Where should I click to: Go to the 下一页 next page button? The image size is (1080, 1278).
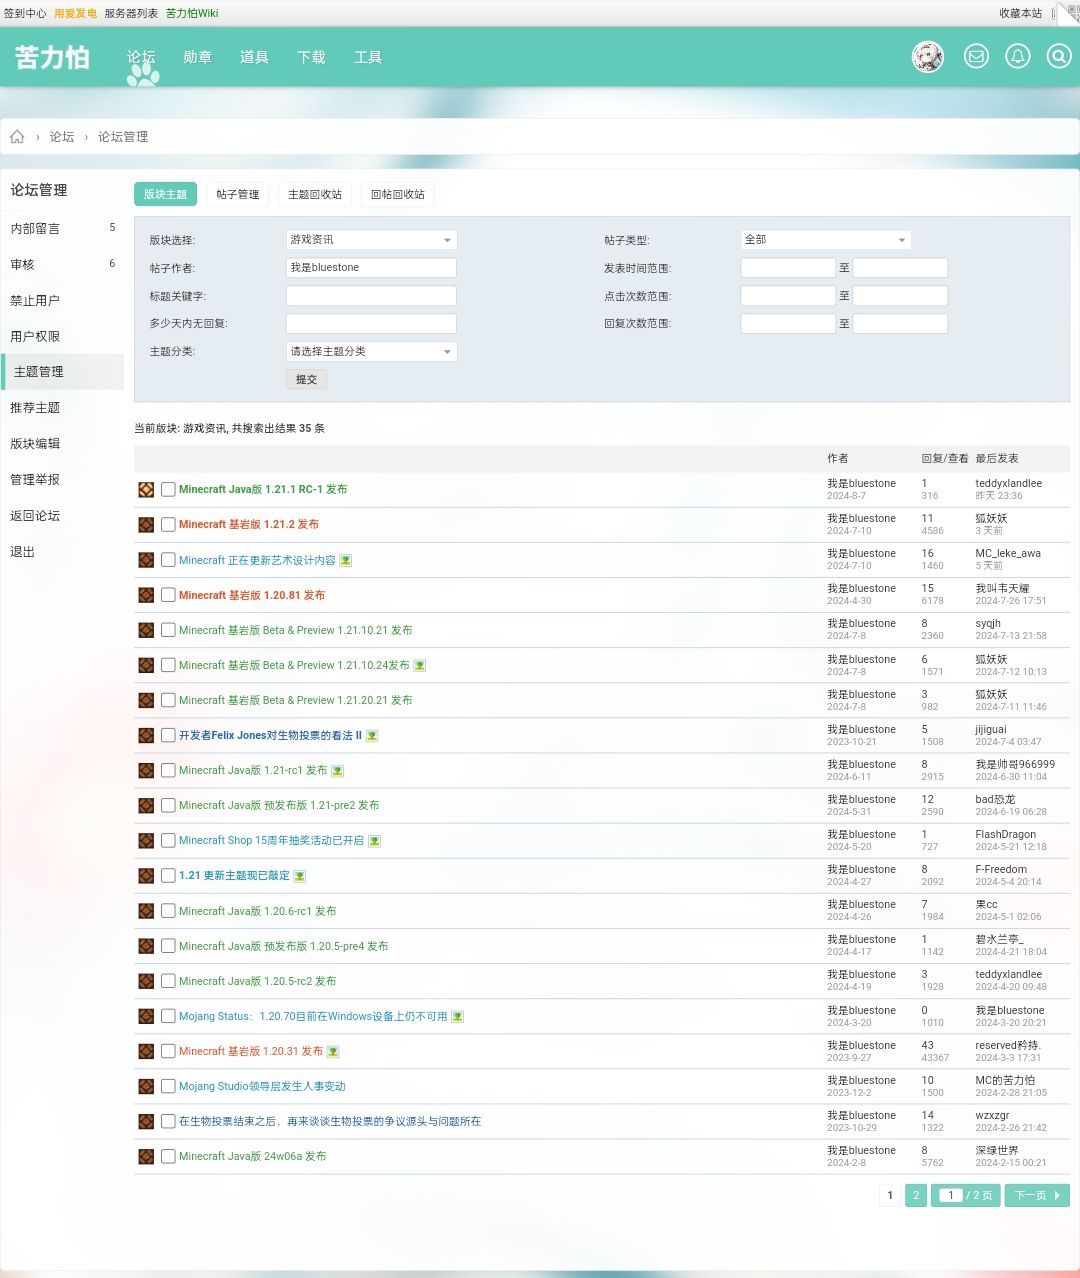click(x=1037, y=1195)
